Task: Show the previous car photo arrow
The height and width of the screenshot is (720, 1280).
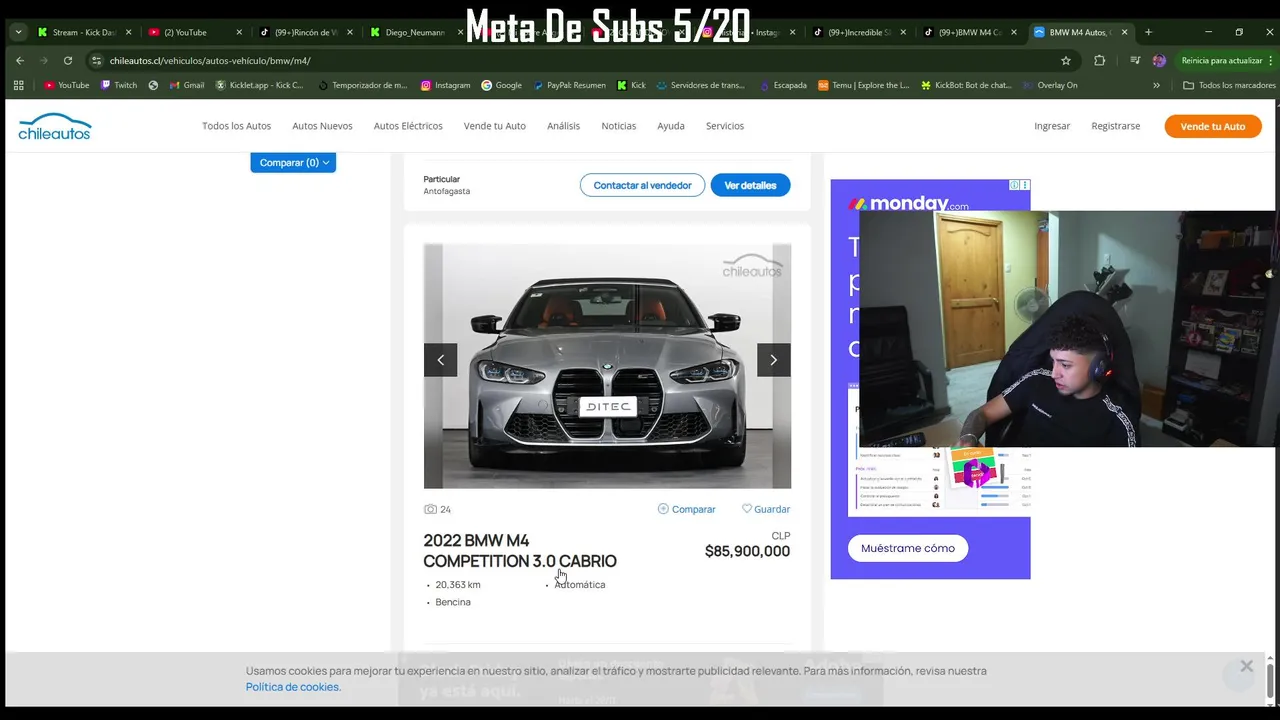Action: click(440, 360)
